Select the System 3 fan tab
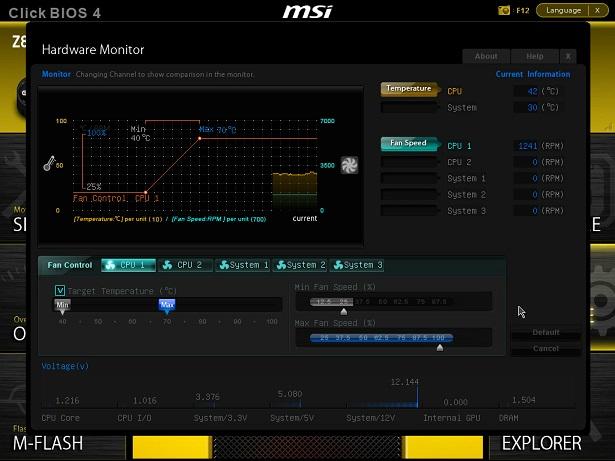615x461 pixels. (x=357, y=265)
